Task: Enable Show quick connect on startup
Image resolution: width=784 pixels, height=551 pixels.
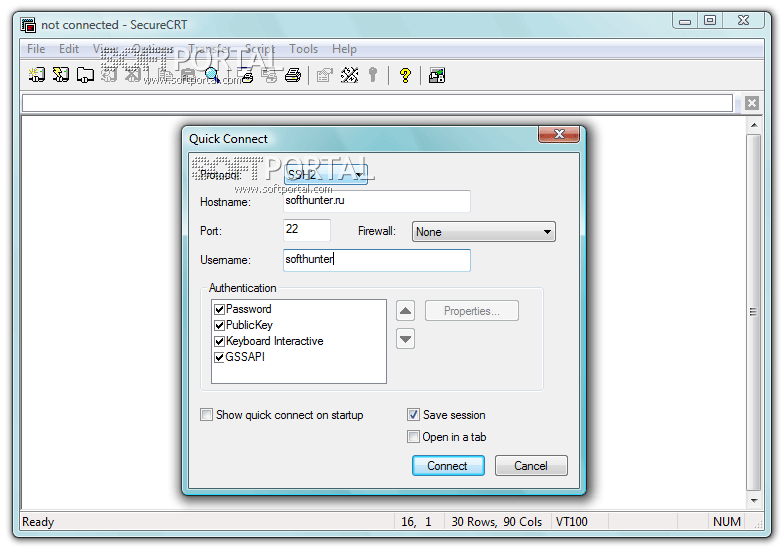Action: click(x=206, y=414)
